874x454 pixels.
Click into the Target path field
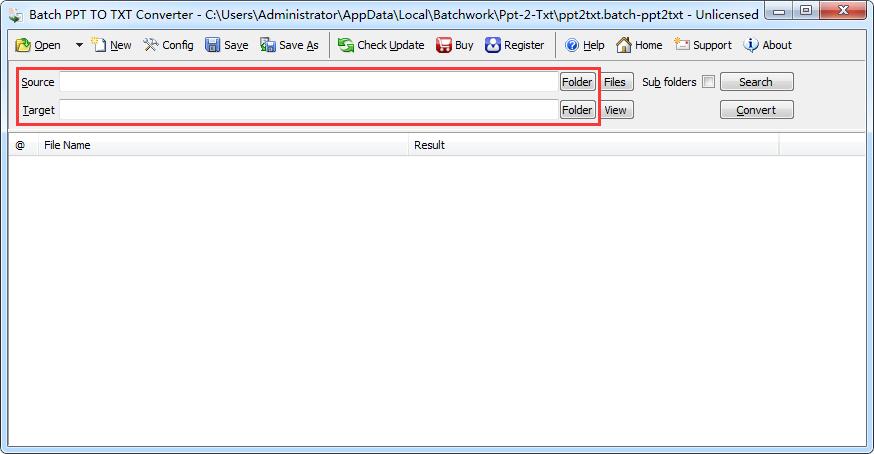click(x=309, y=110)
